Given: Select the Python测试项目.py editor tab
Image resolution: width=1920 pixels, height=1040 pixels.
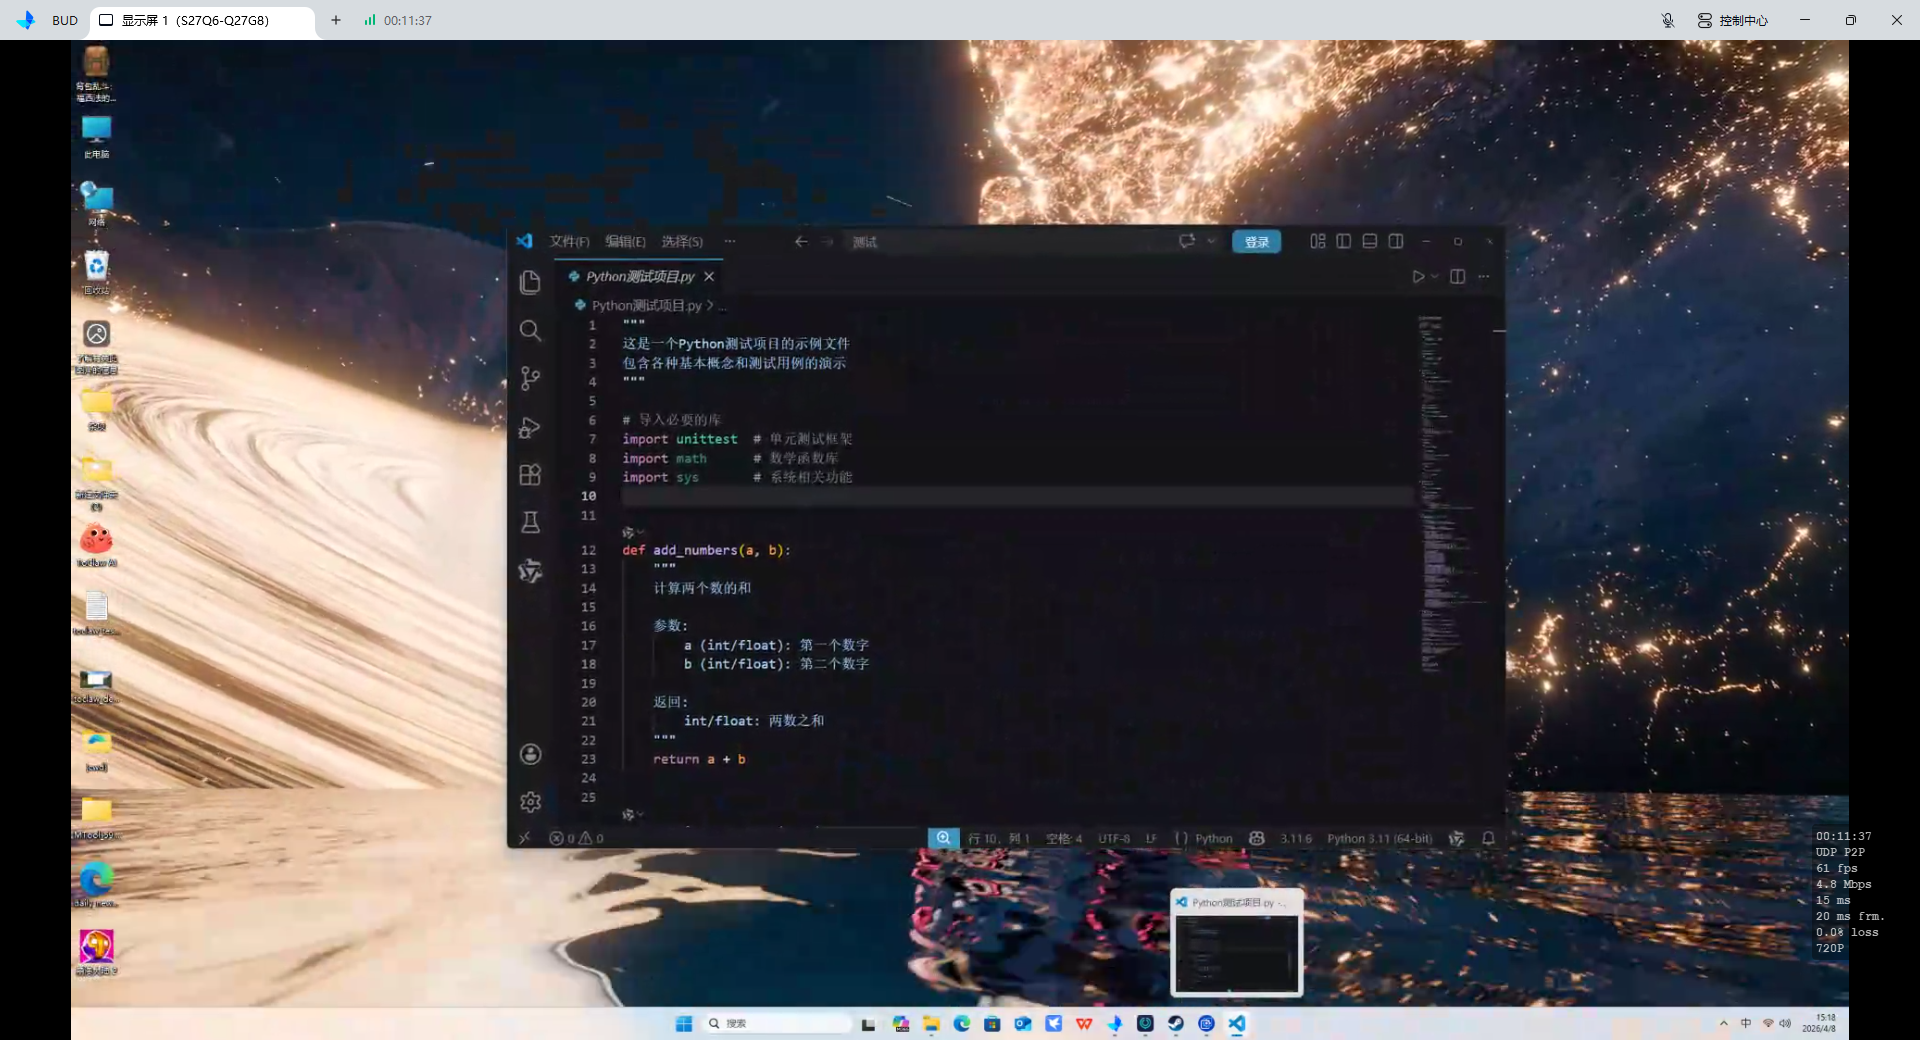Looking at the screenshot, I should click(x=640, y=277).
